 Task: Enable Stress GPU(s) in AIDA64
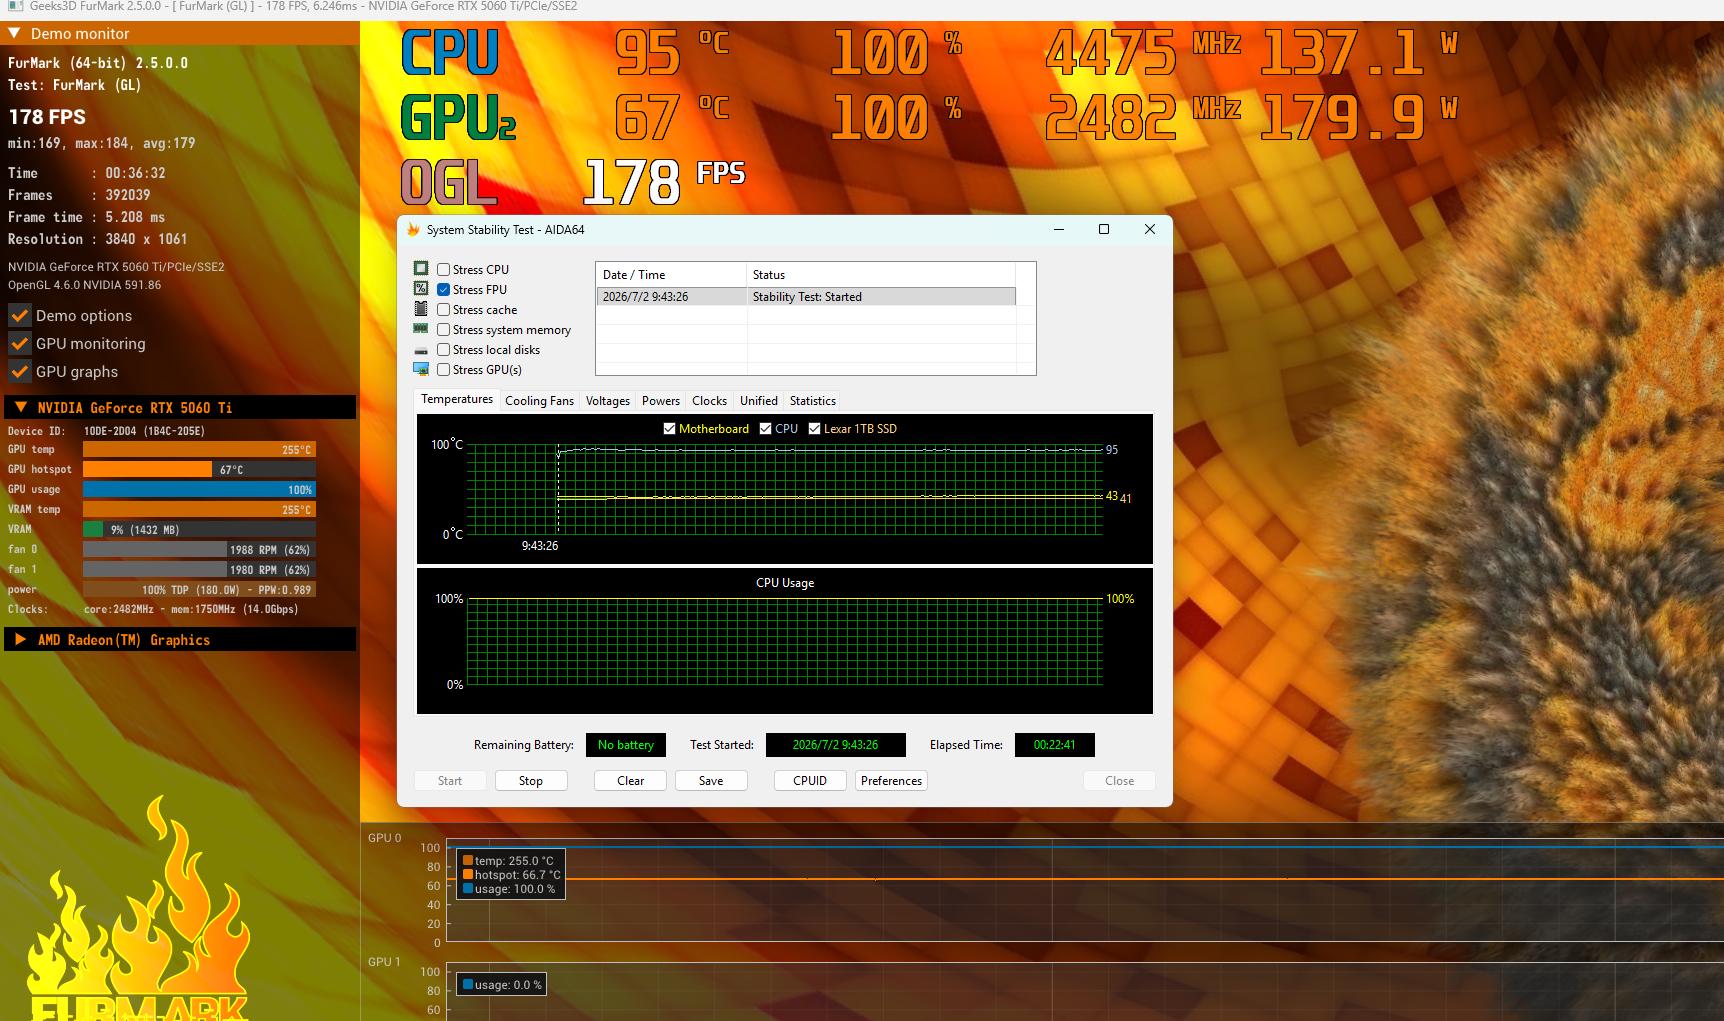click(443, 370)
